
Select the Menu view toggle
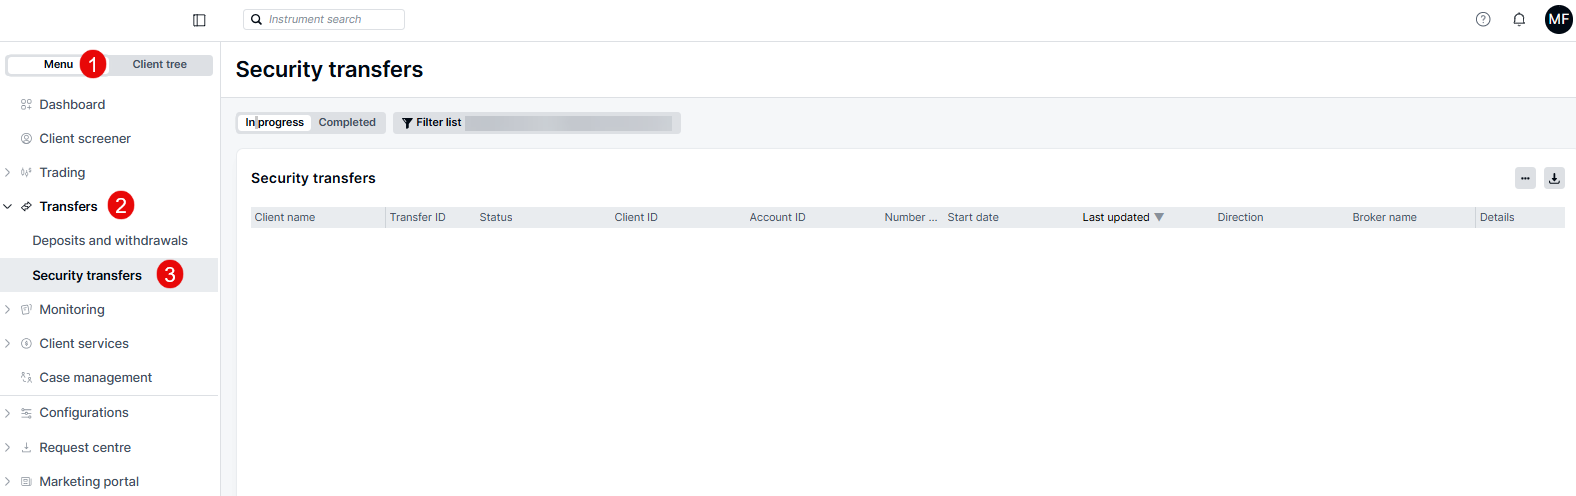pyautogui.click(x=58, y=64)
